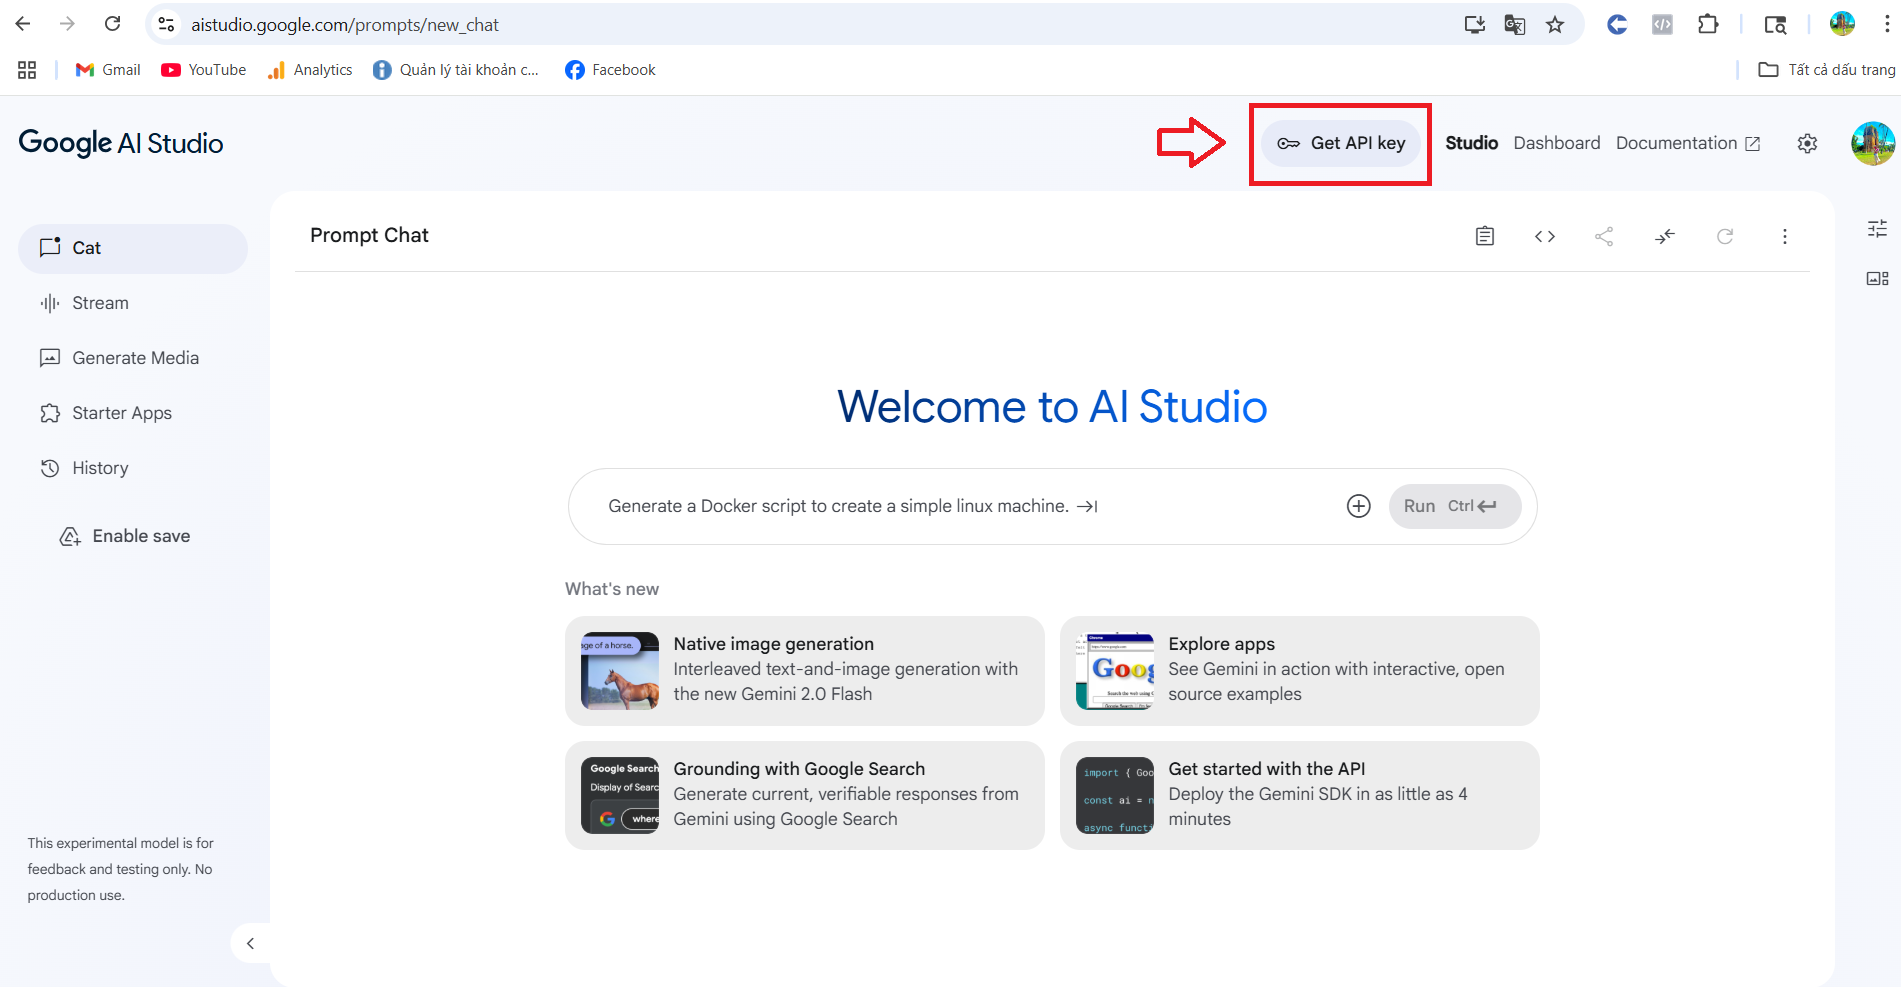Open the Documentation link
The height and width of the screenshot is (987, 1901).
click(x=1687, y=143)
